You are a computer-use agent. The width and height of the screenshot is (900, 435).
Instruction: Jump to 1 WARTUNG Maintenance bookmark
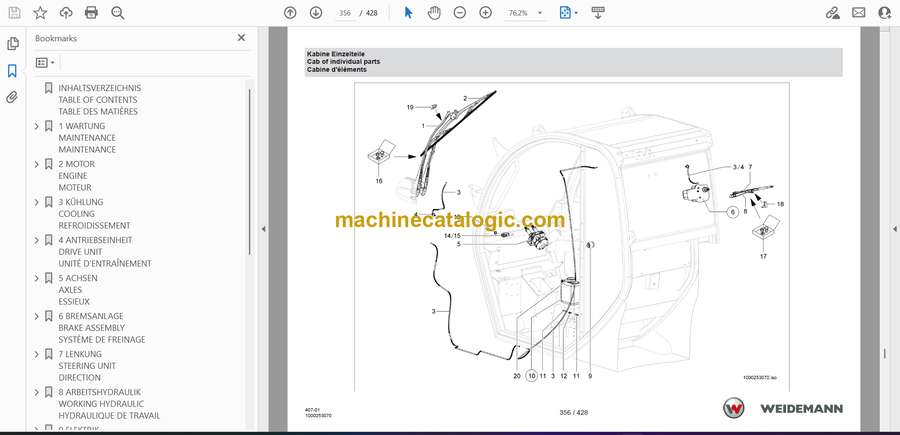(87, 138)
